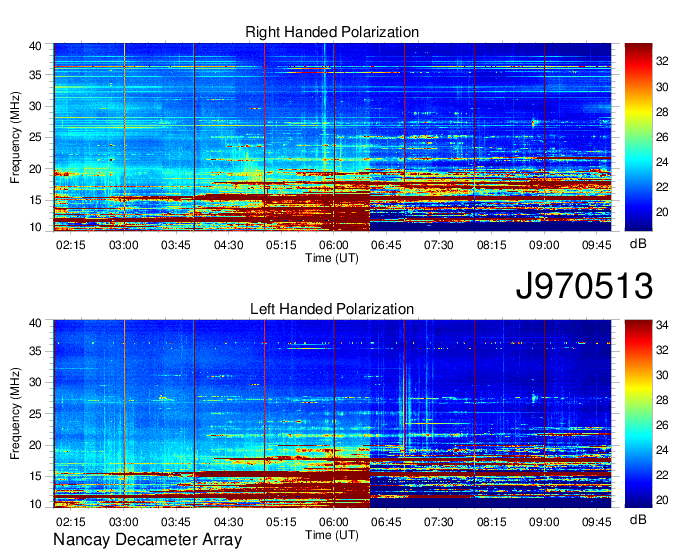This screenshot has width=680, height=552.
Task: Click the "Right Handed Polarization" plot title
Action: coord(332,32)
